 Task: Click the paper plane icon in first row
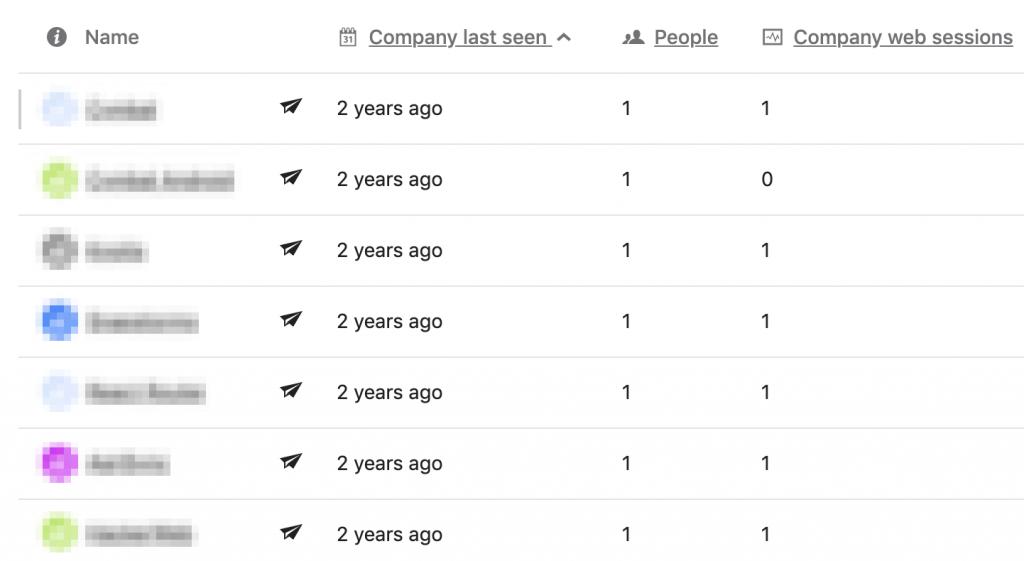pos(291,106)
